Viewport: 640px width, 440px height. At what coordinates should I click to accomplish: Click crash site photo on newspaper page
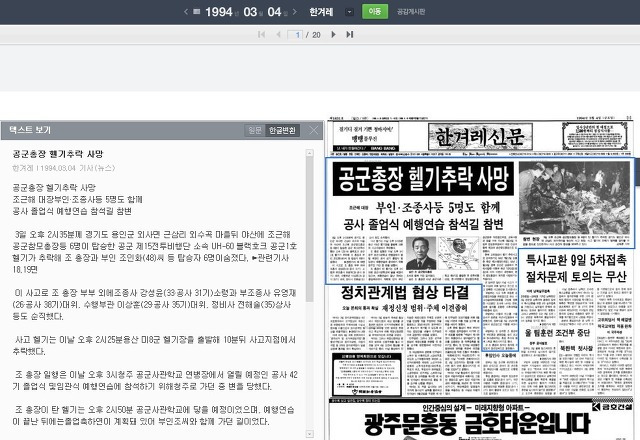click(575, 198)
